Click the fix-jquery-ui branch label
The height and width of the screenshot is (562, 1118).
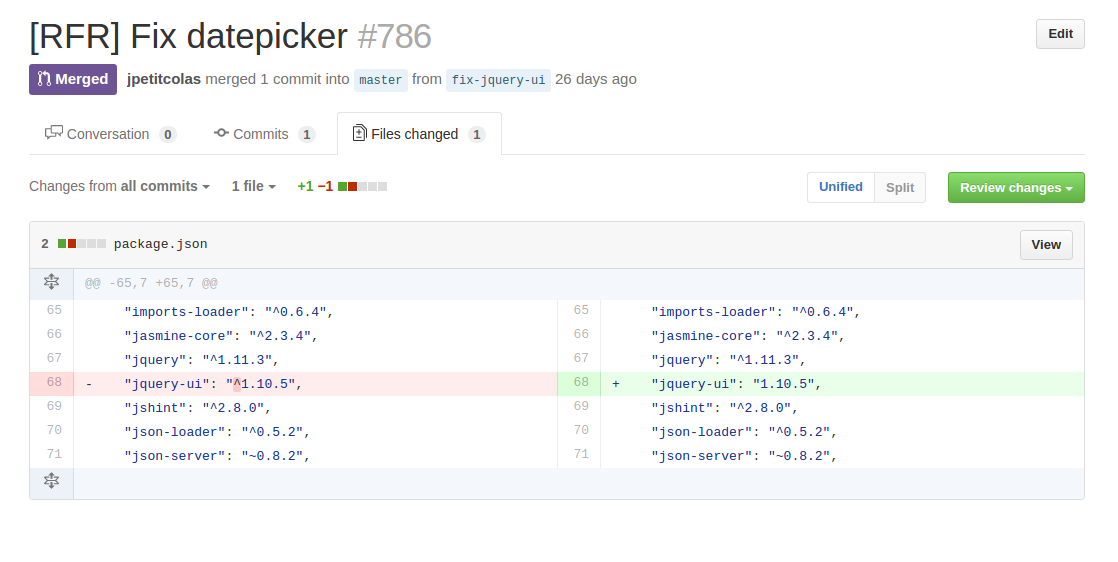[498, 80]
